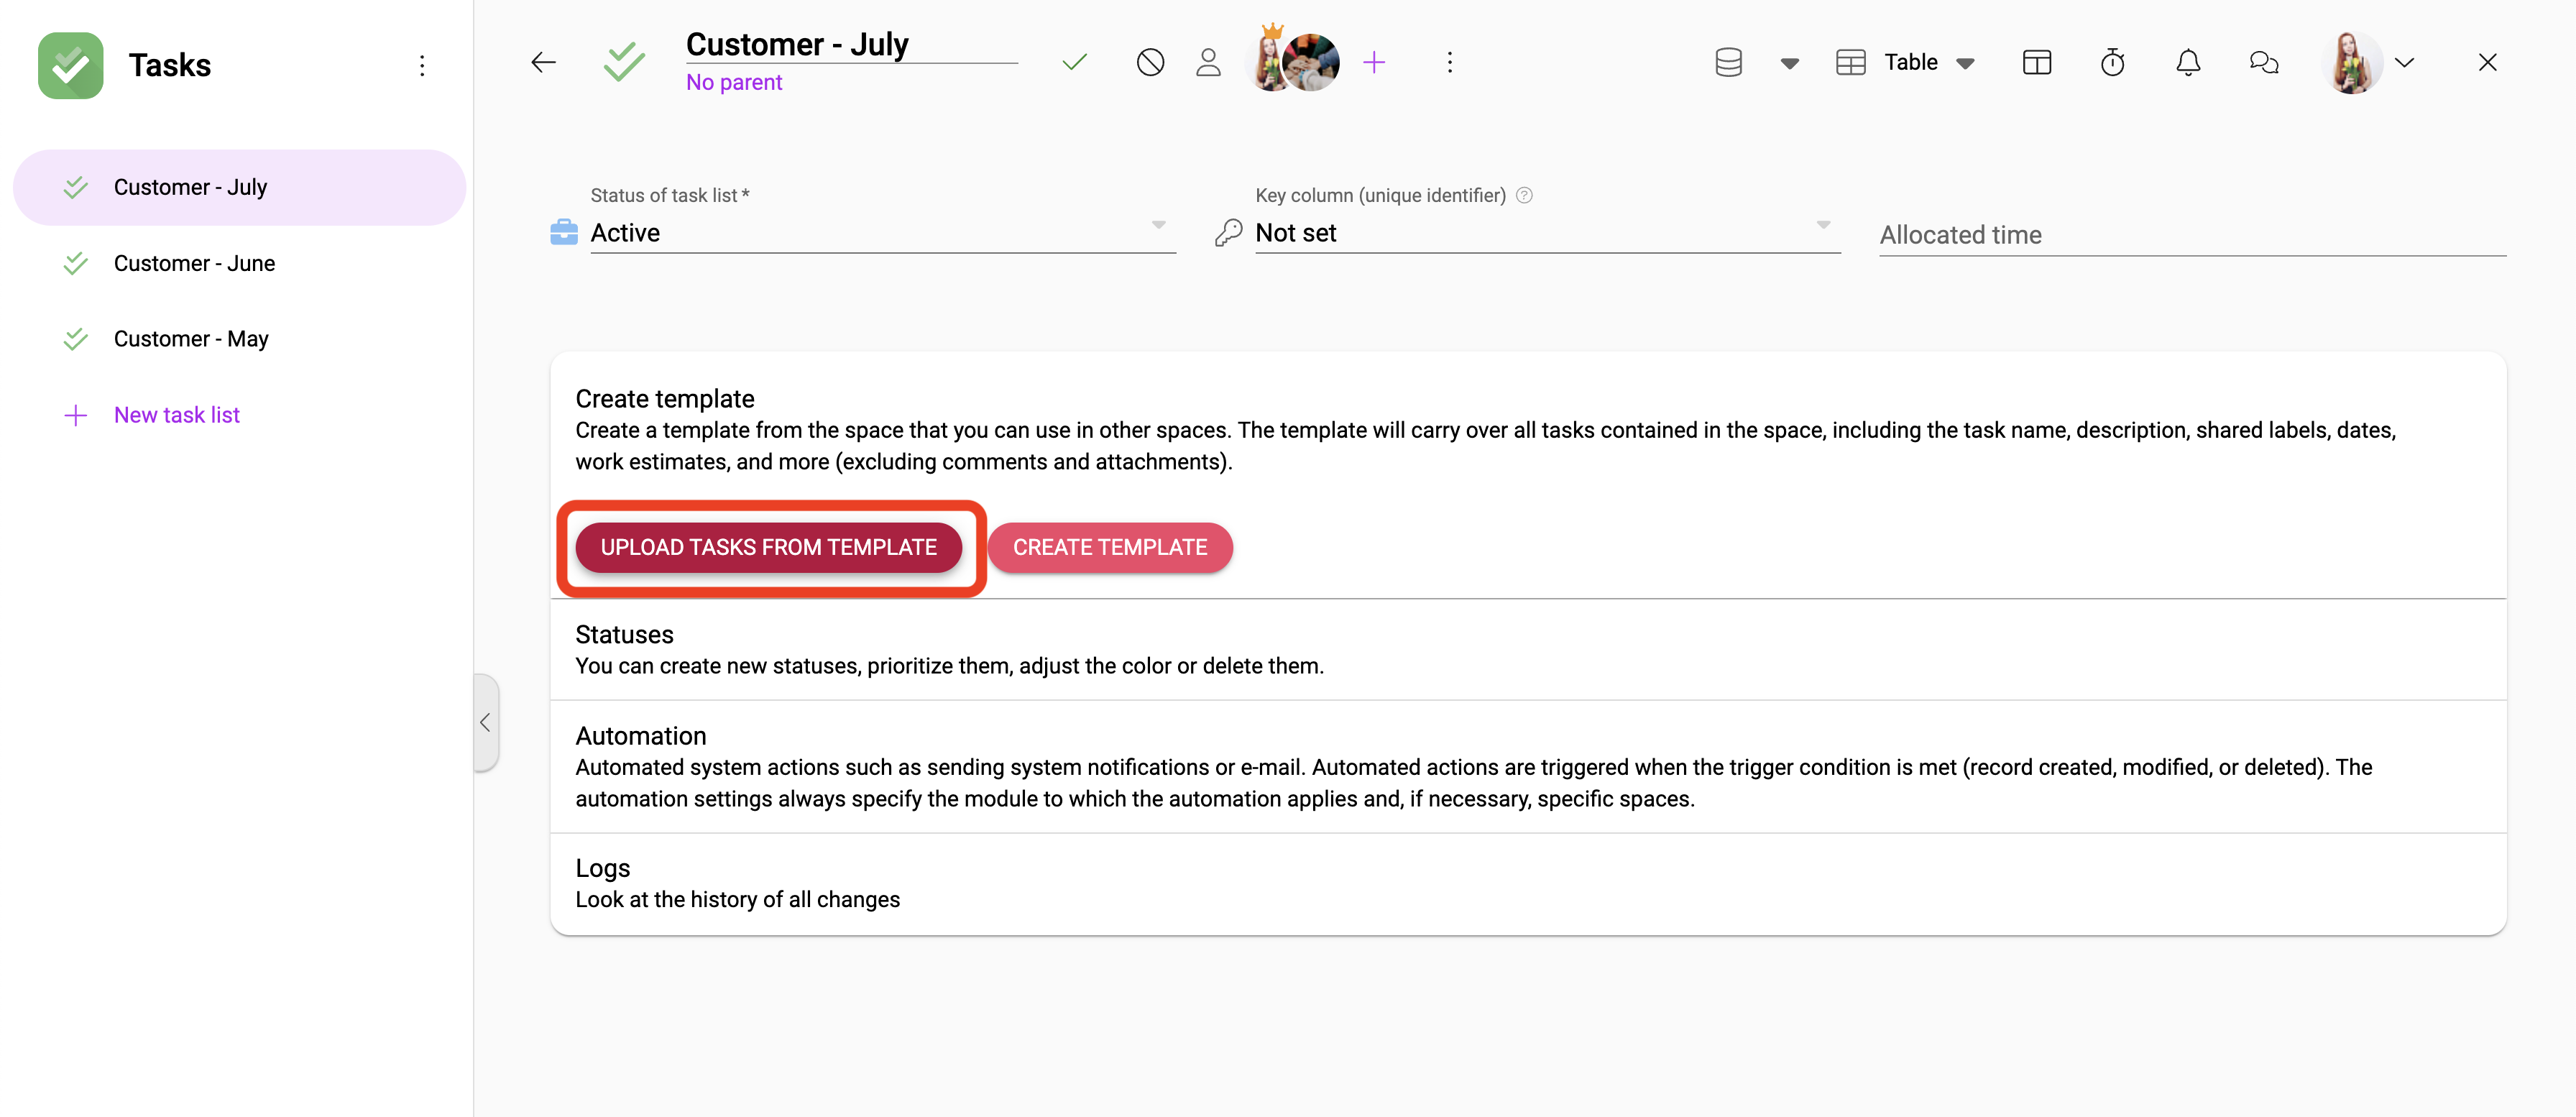Select Customer - May task list

click(239, 339)
